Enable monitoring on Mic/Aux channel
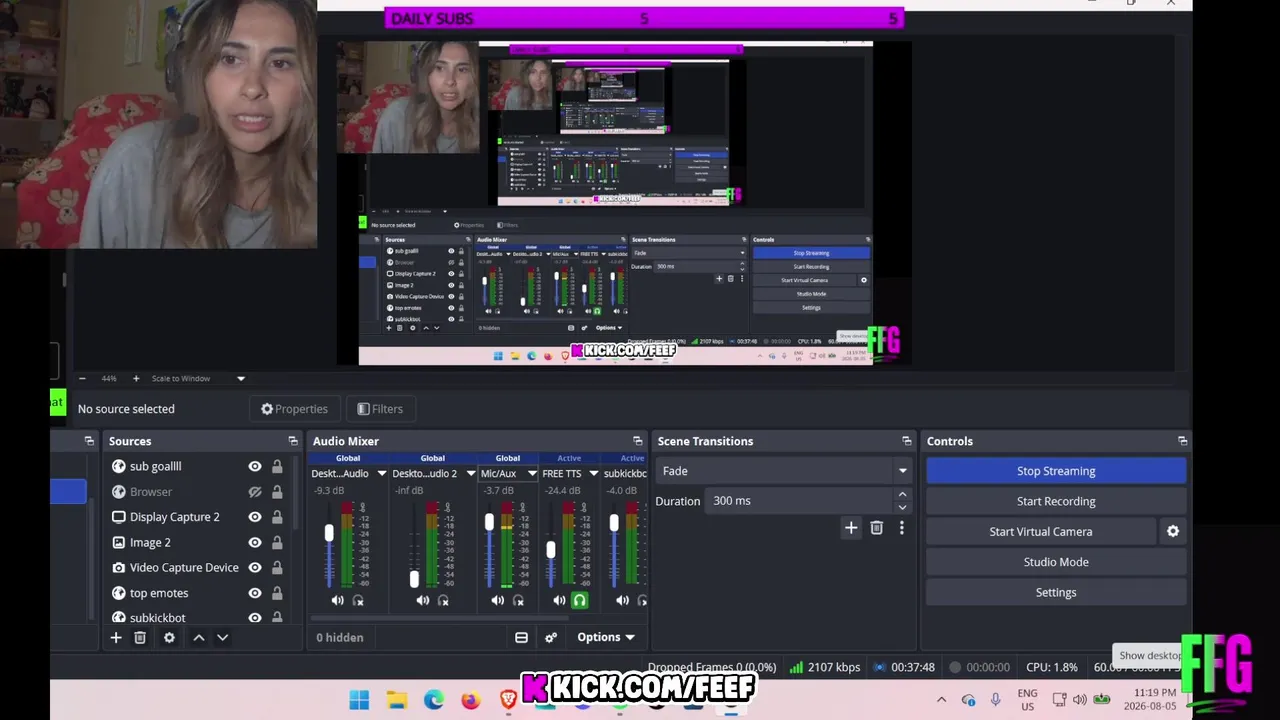 [518, 600]
